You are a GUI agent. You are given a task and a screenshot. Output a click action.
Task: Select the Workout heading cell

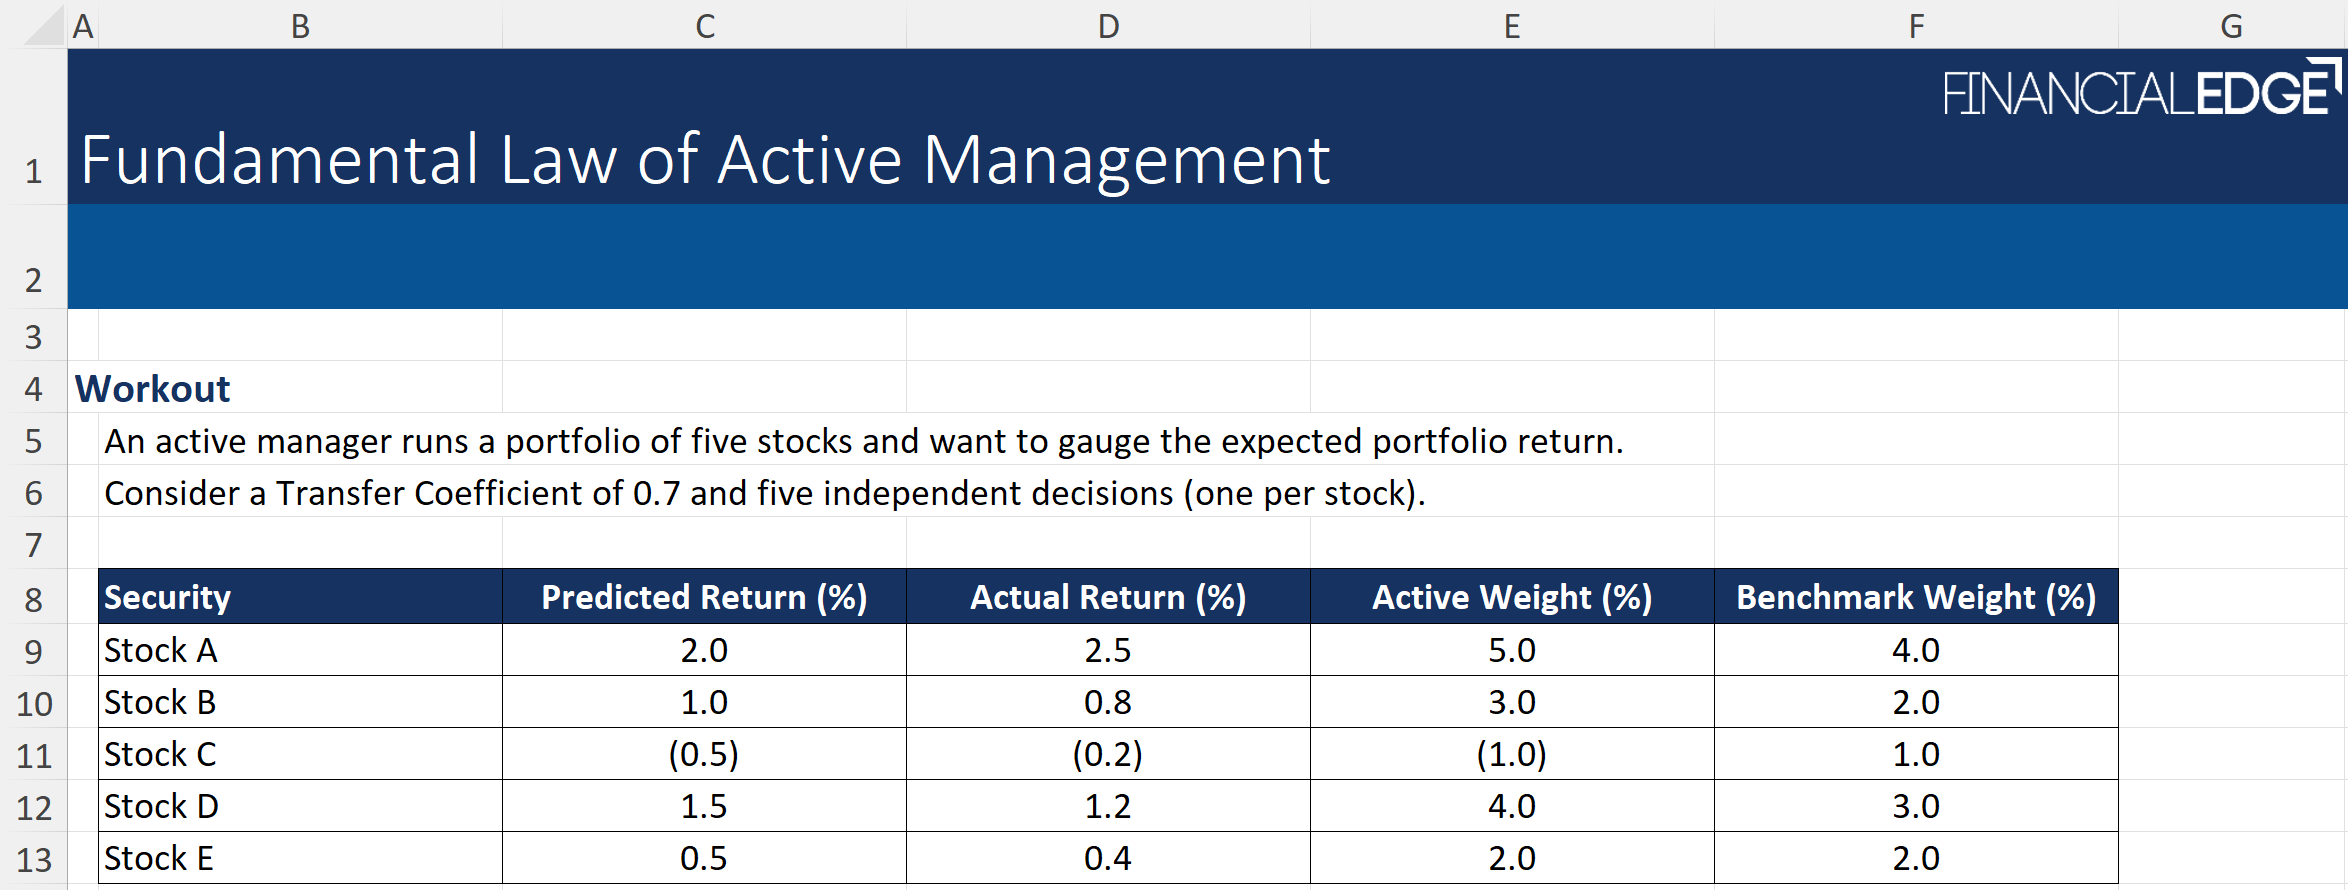153,389
